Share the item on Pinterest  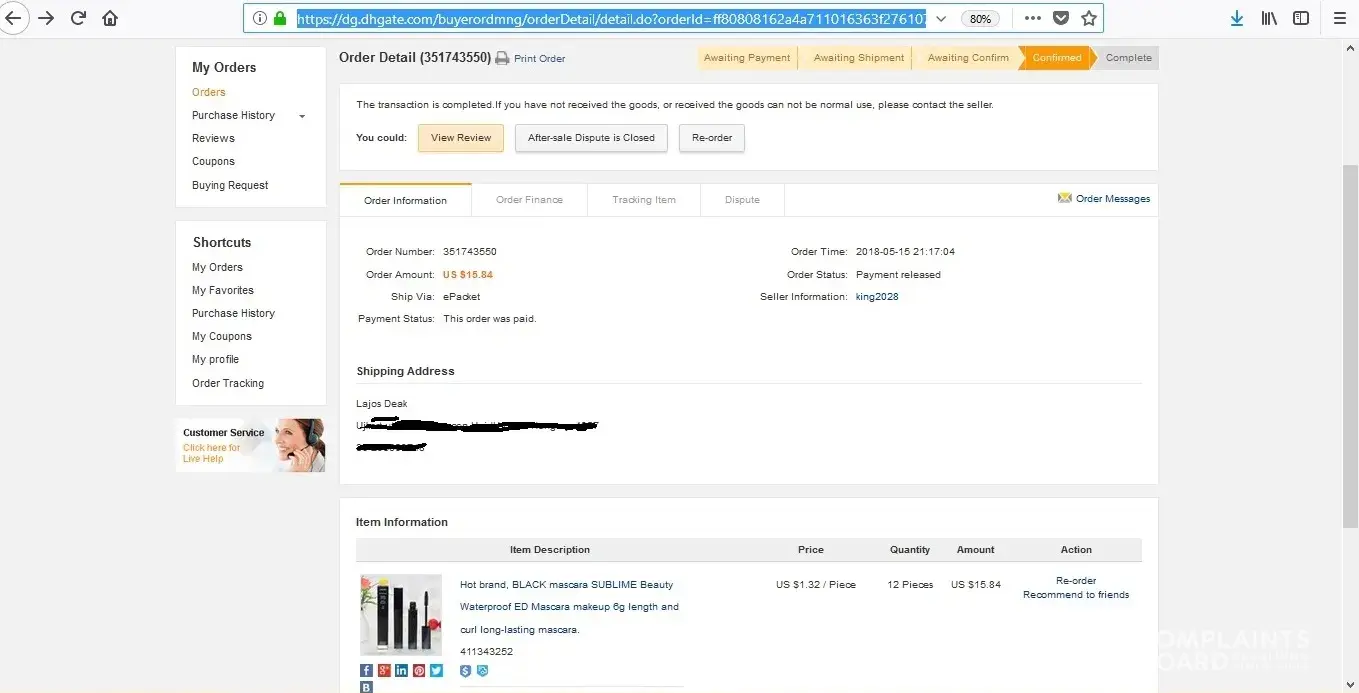tap(419, 671)
